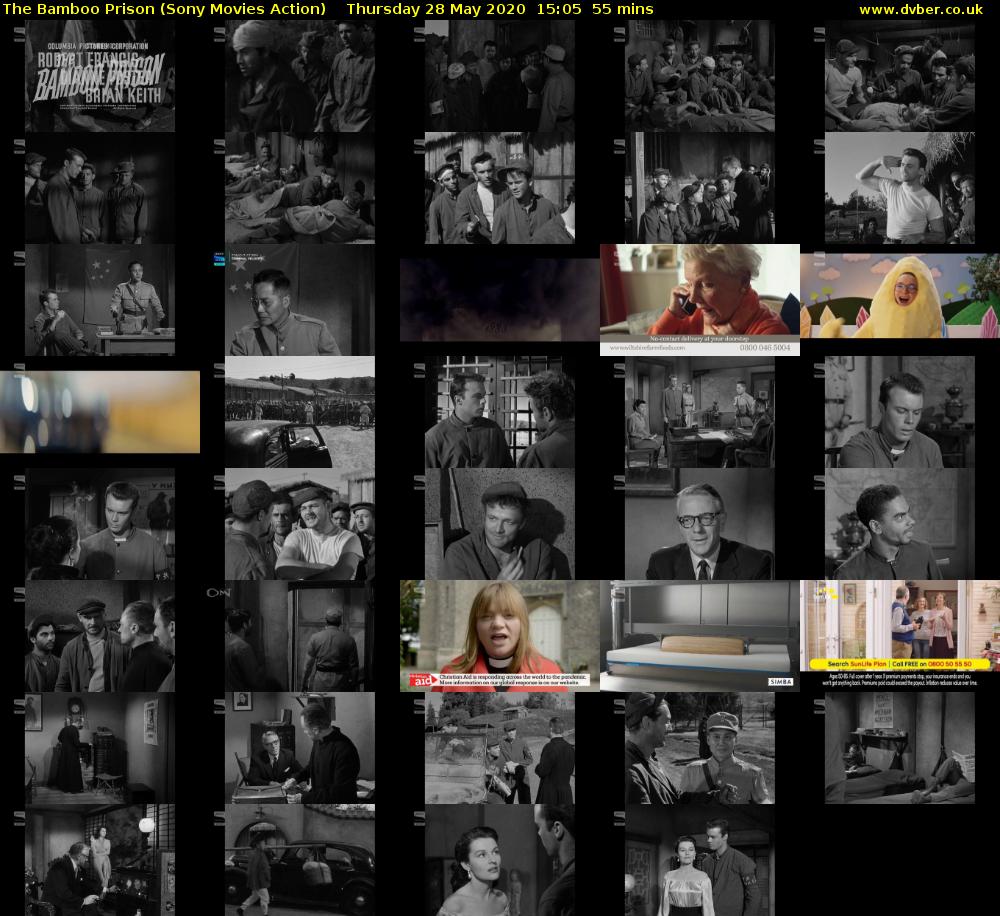The height and width of the screenshot is (916, 1000).
Task: Open thumbnail of officer standing at desk by flag
Action: coord(99,300)
